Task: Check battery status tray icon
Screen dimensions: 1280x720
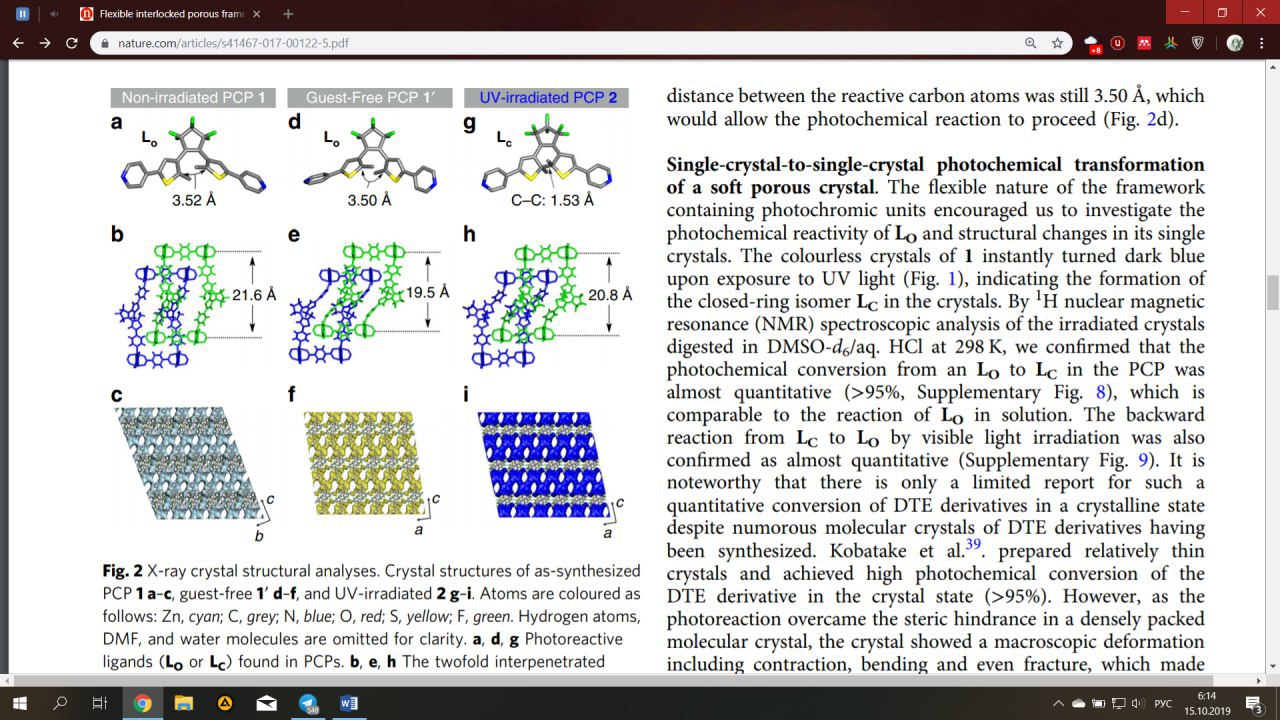Action: pyautogui.click(x=1099, y=703)
